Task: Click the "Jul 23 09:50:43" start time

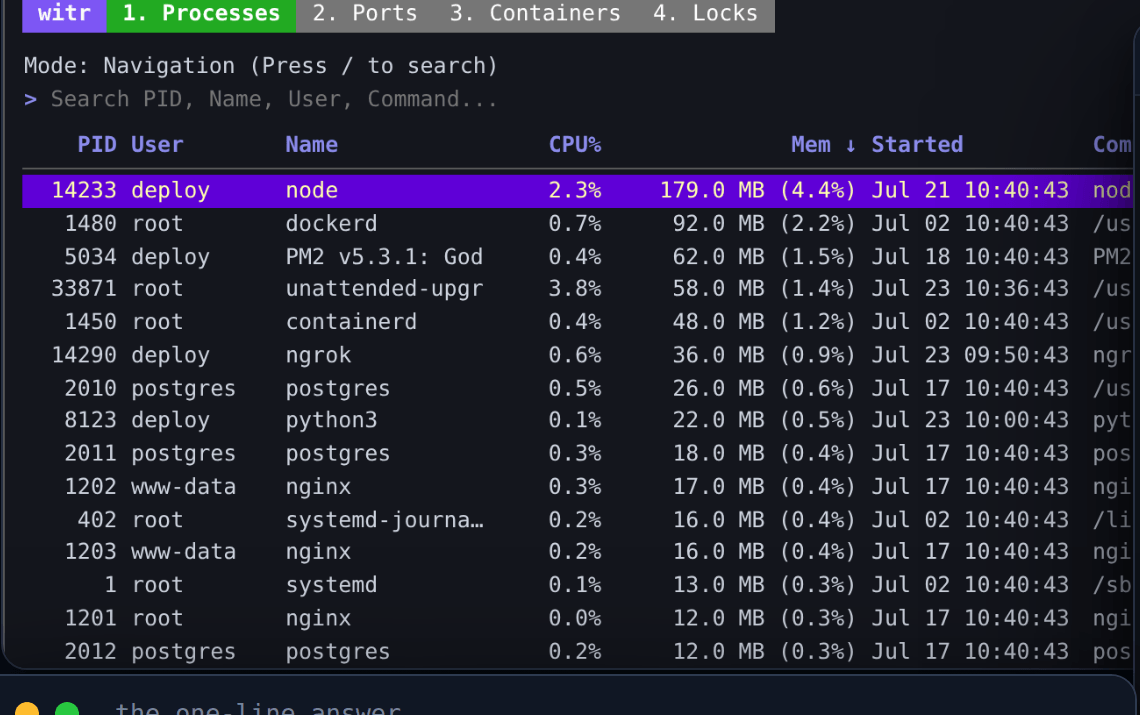Action: click(x=970, y=355)
